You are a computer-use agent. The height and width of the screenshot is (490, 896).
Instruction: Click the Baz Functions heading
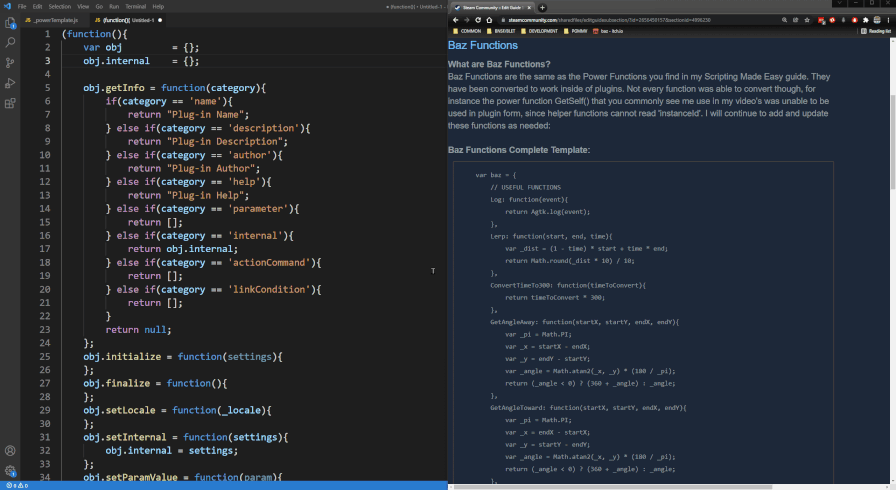point(483,45)
